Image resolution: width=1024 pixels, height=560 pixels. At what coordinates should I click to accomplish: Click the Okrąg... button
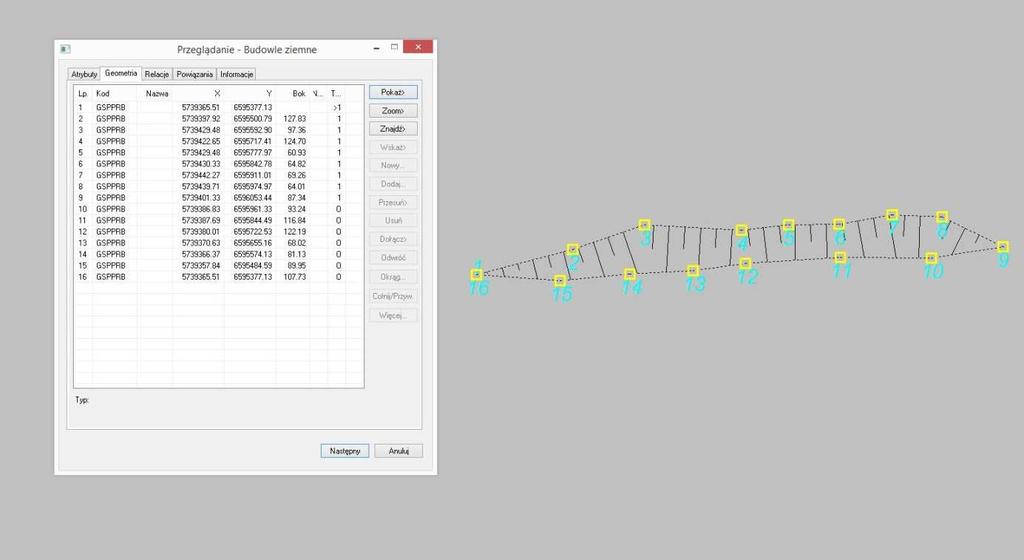393,277
